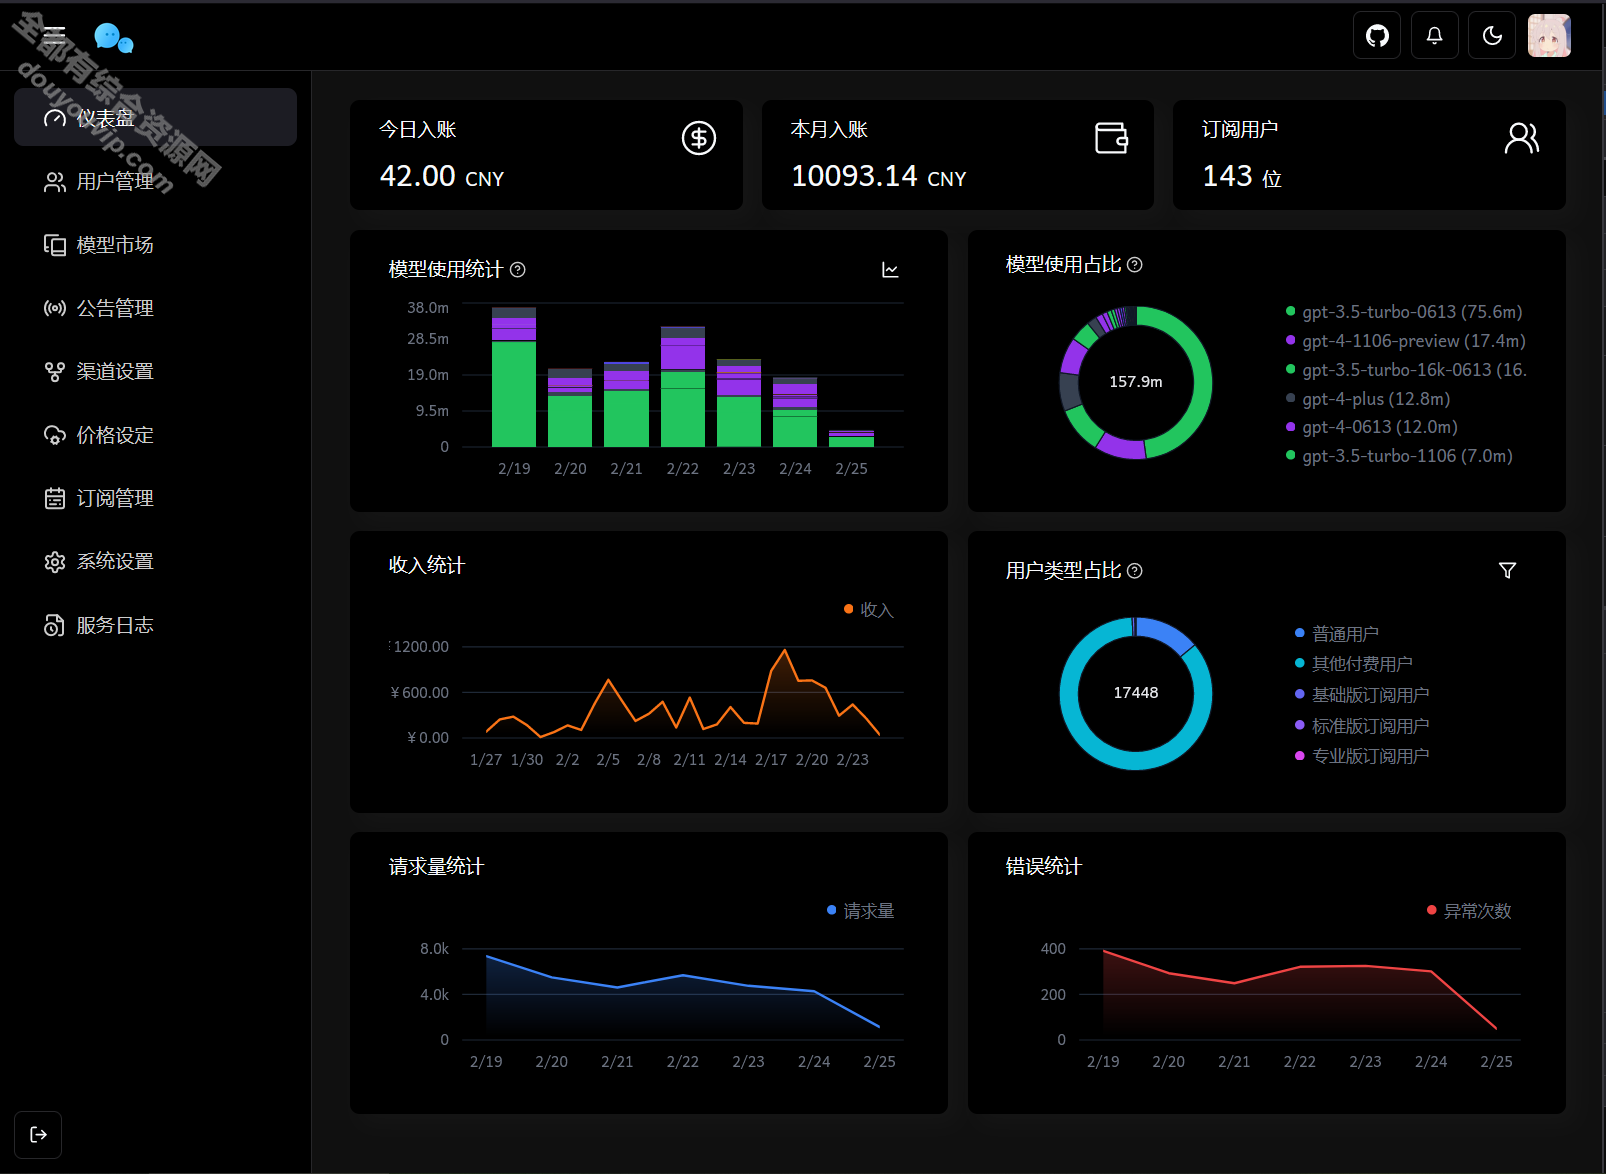Click the 143 位 subscriber count

[x=1241, y=177]
